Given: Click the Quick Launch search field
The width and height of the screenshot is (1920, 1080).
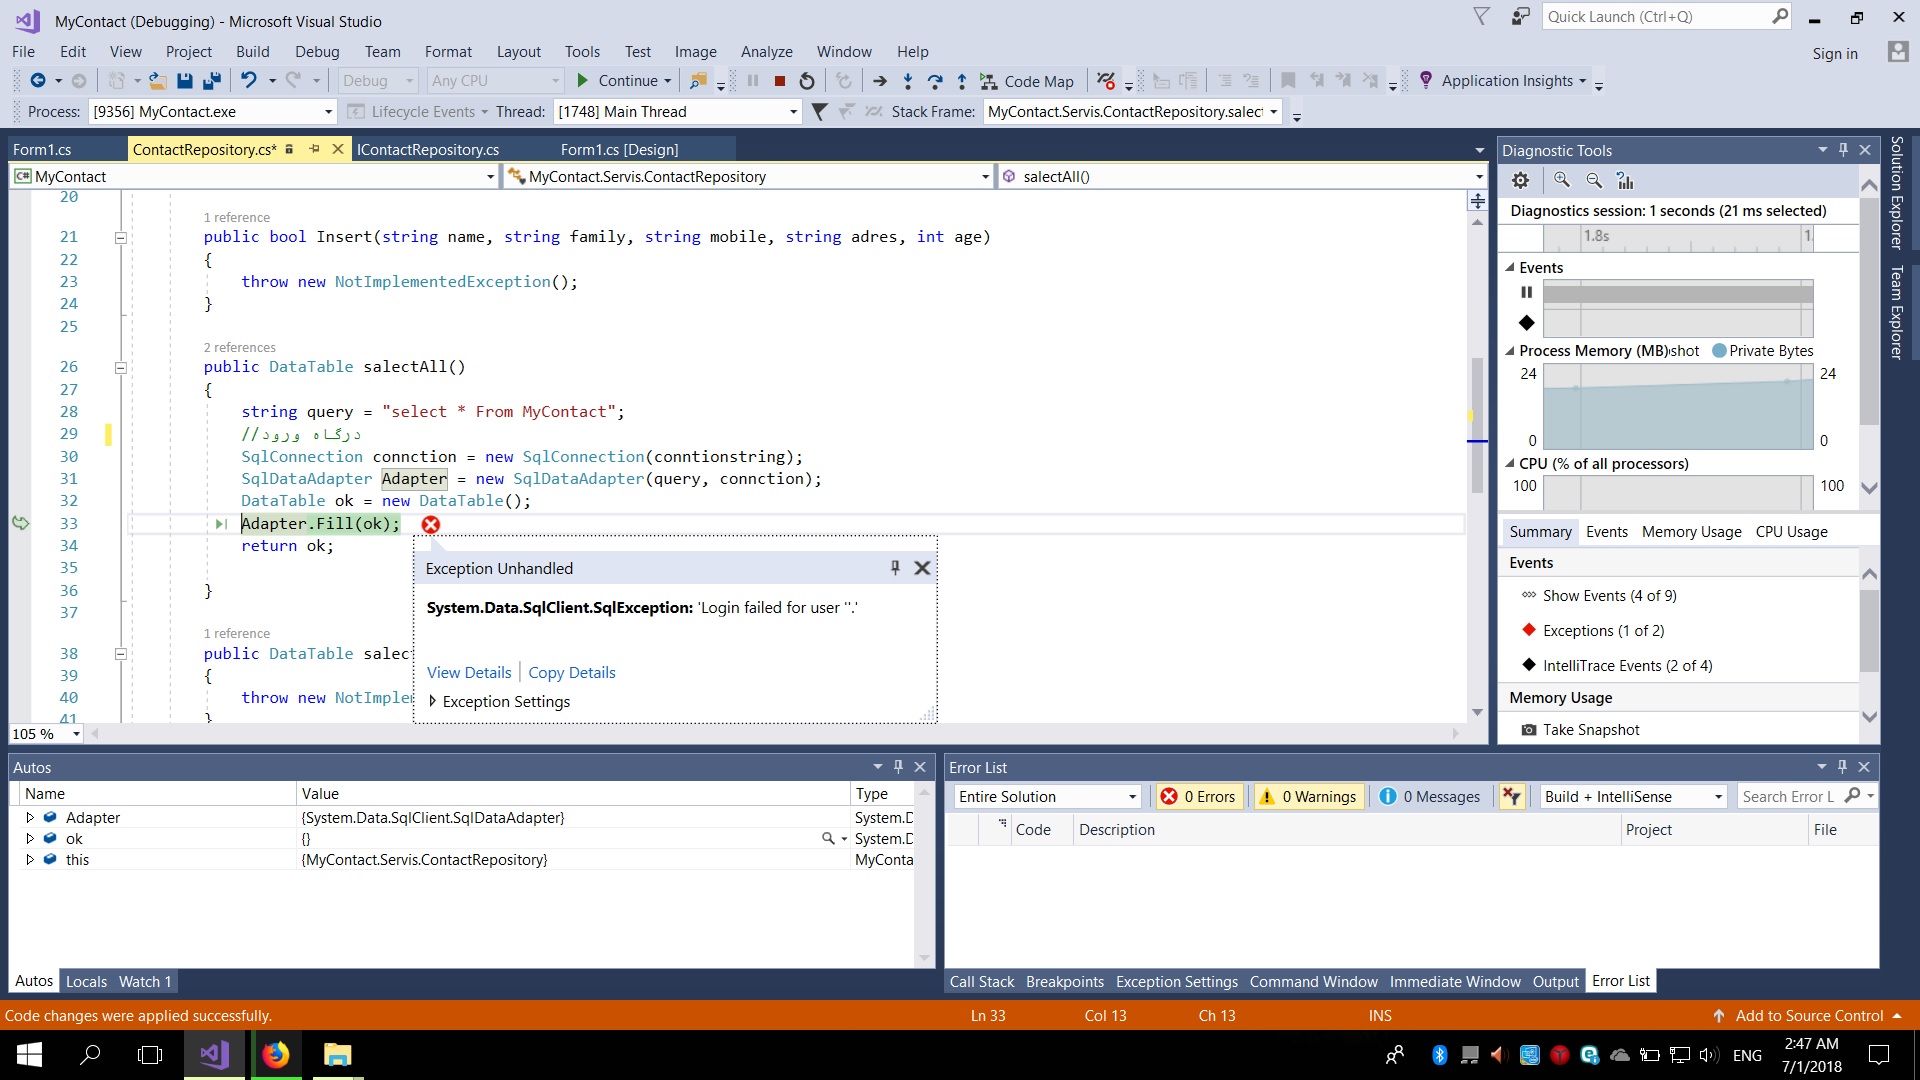Looking at the screenshot, I should click(x=1667, y=17).
